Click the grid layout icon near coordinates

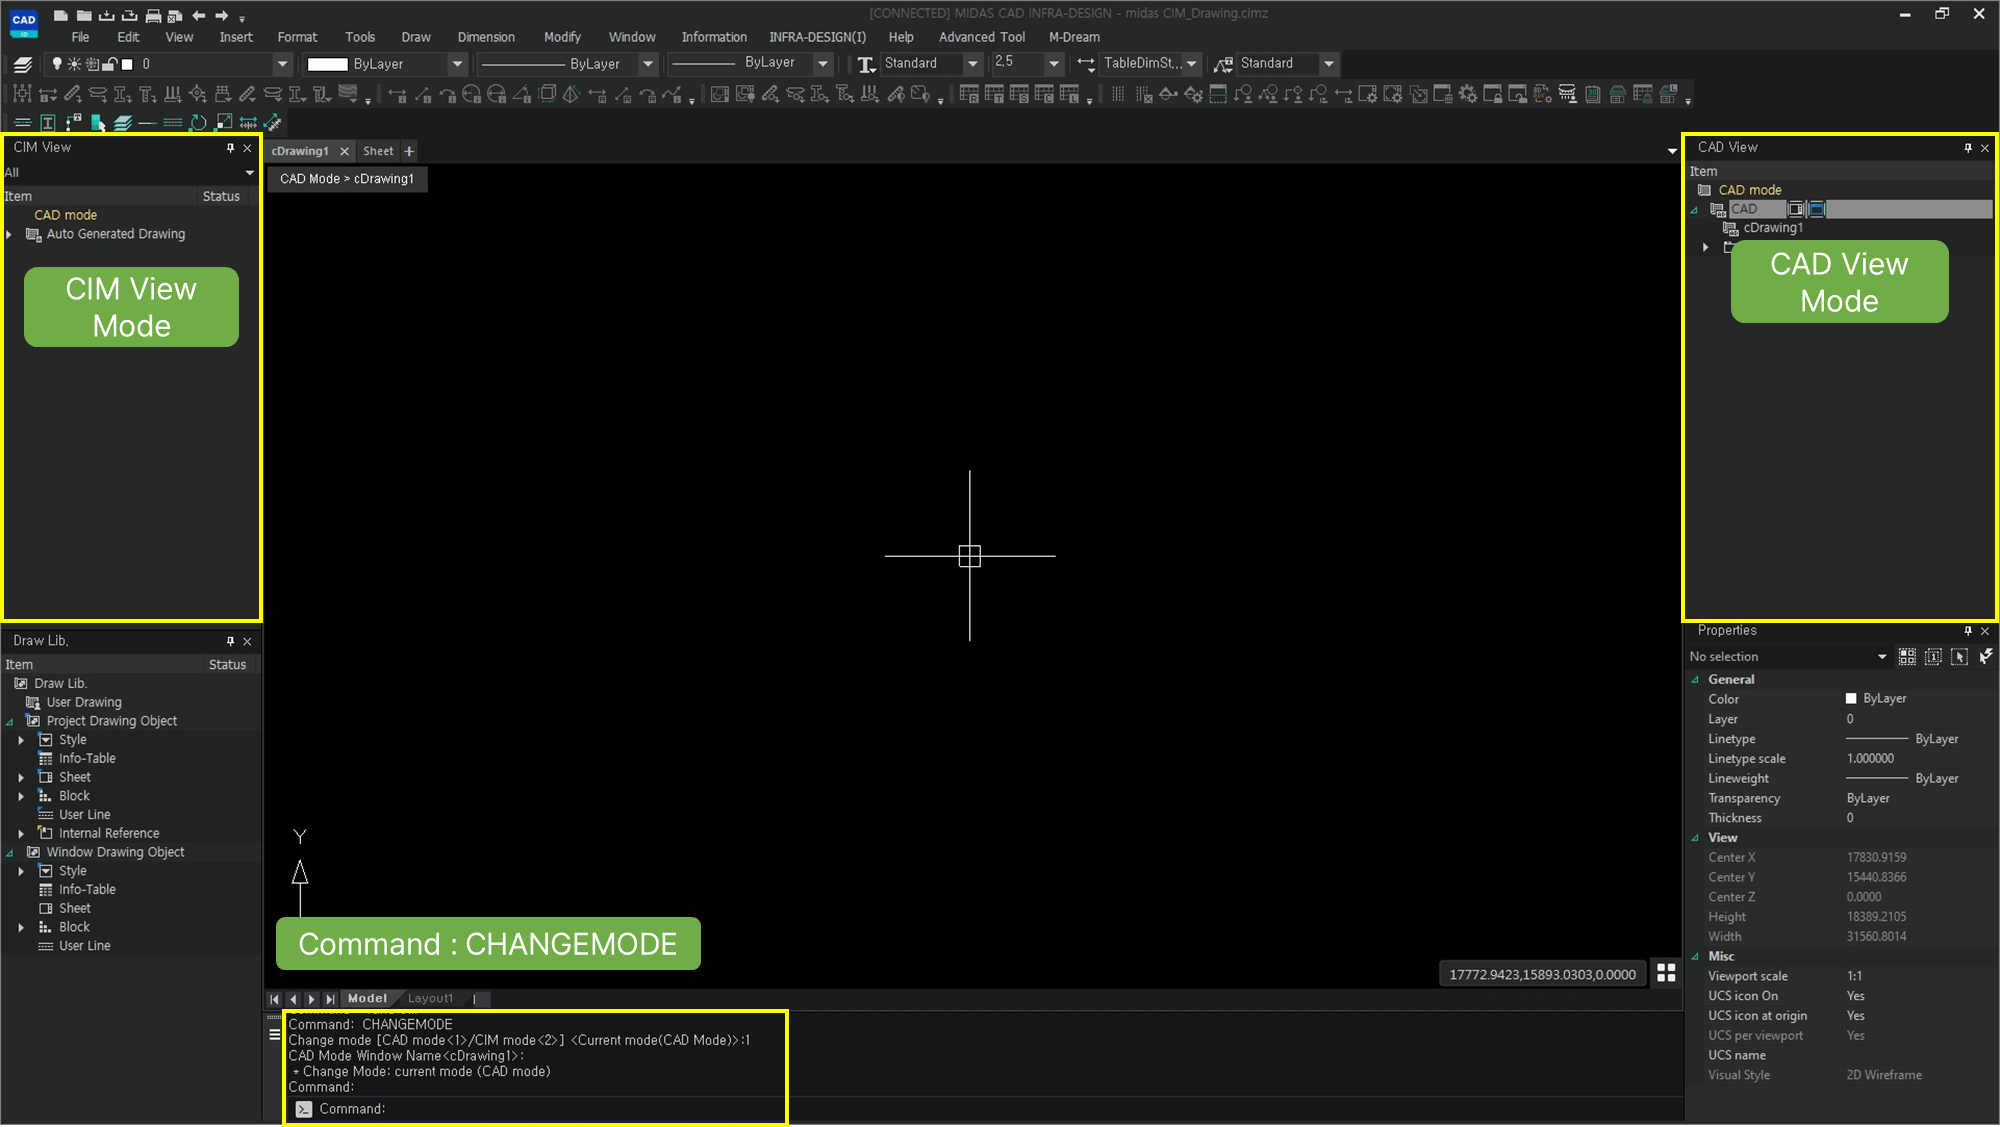point(1666,973)
